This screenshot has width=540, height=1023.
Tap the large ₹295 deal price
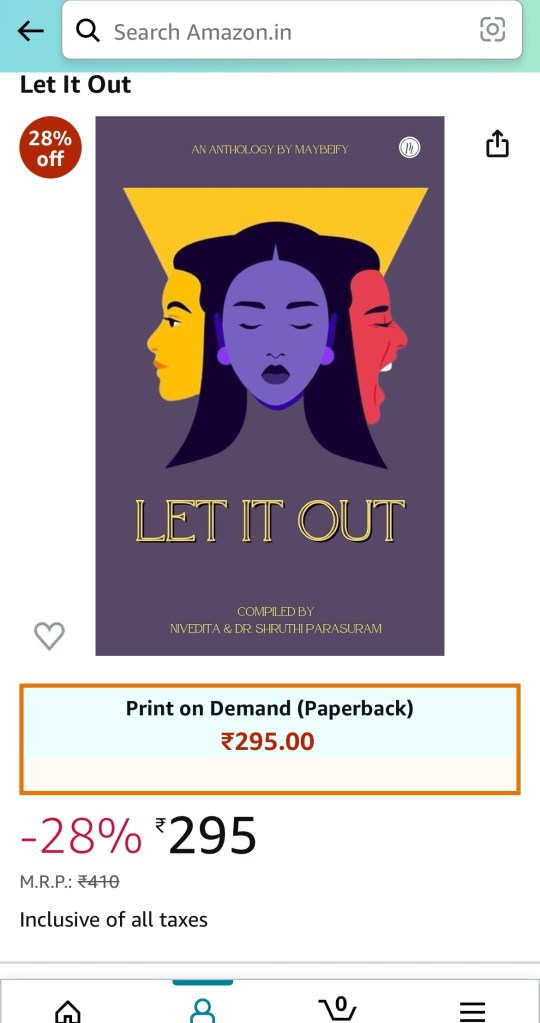coord(205,836)
